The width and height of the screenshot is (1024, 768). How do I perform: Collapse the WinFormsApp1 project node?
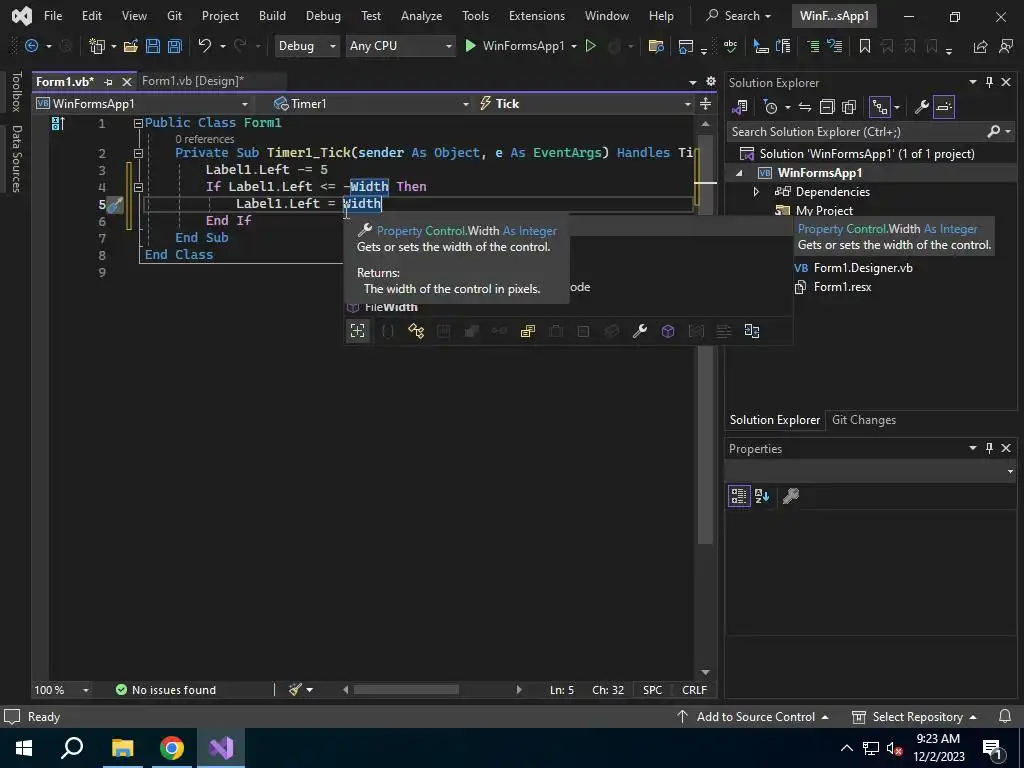point(739,173)
